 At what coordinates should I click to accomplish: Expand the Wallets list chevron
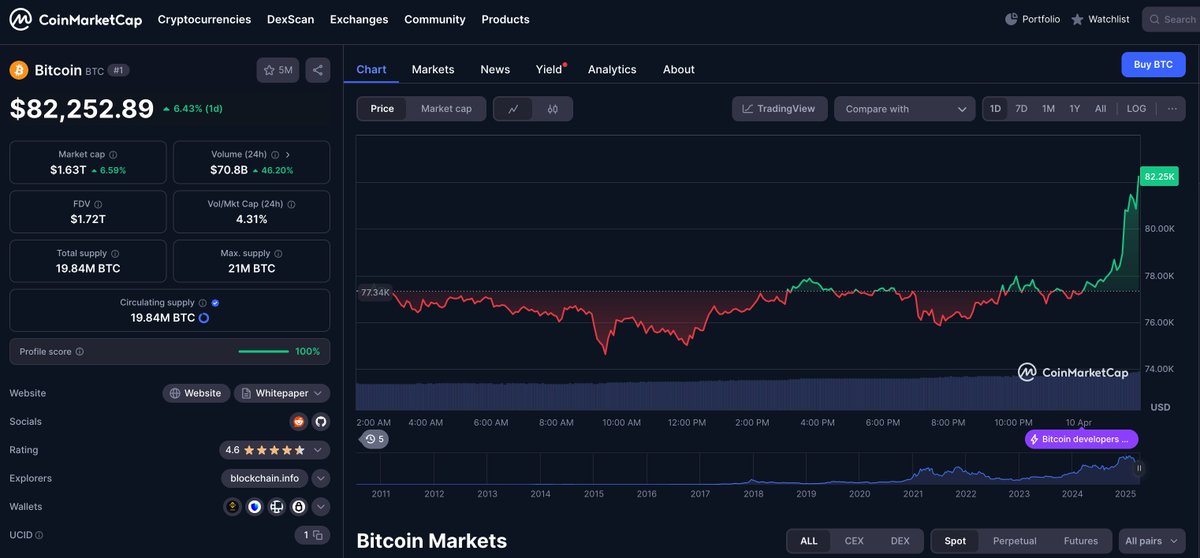(320, 507)
